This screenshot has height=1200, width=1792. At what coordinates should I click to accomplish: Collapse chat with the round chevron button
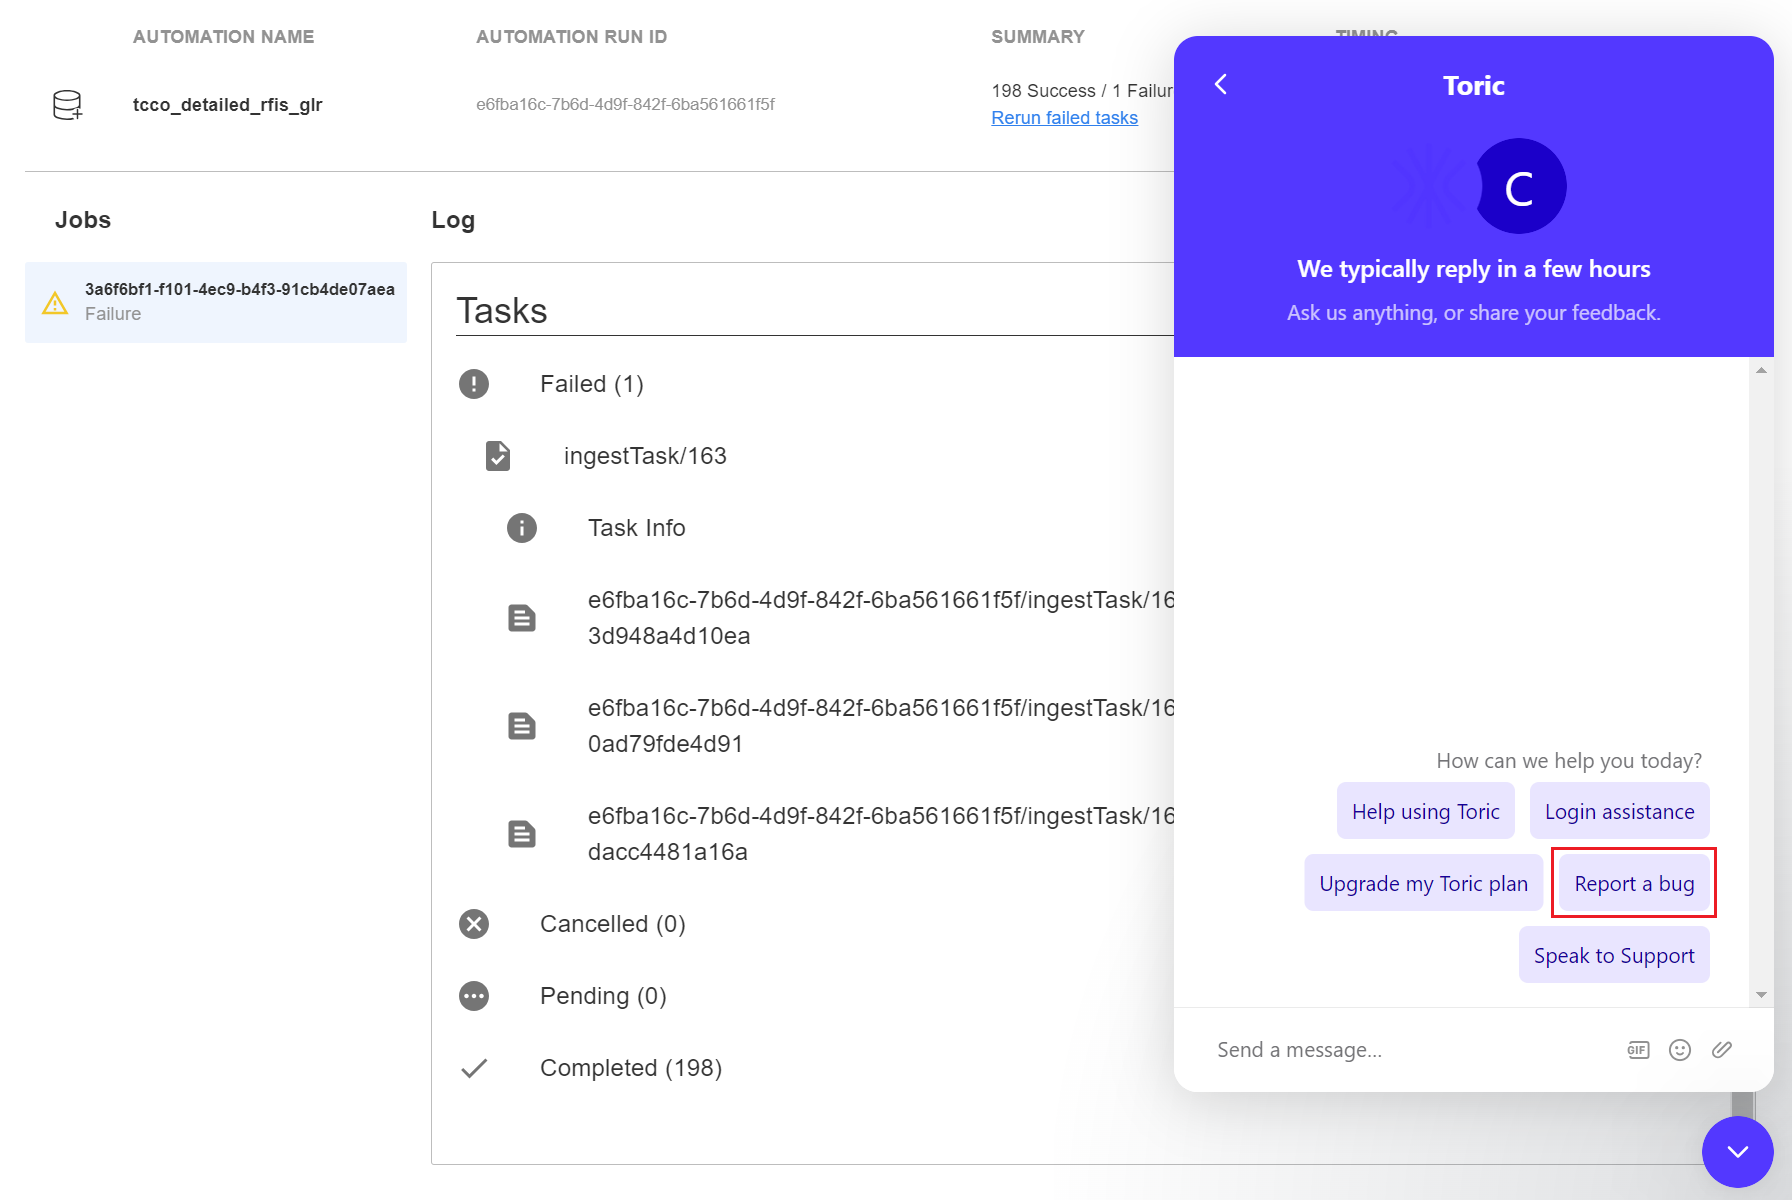tap(1738, 1152)
